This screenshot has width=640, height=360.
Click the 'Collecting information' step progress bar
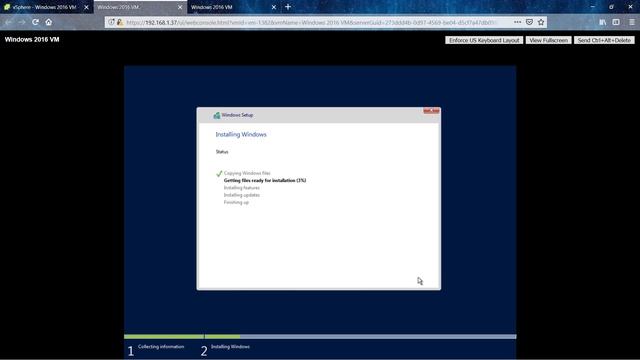pyautogui.click(x=164, y=337)
